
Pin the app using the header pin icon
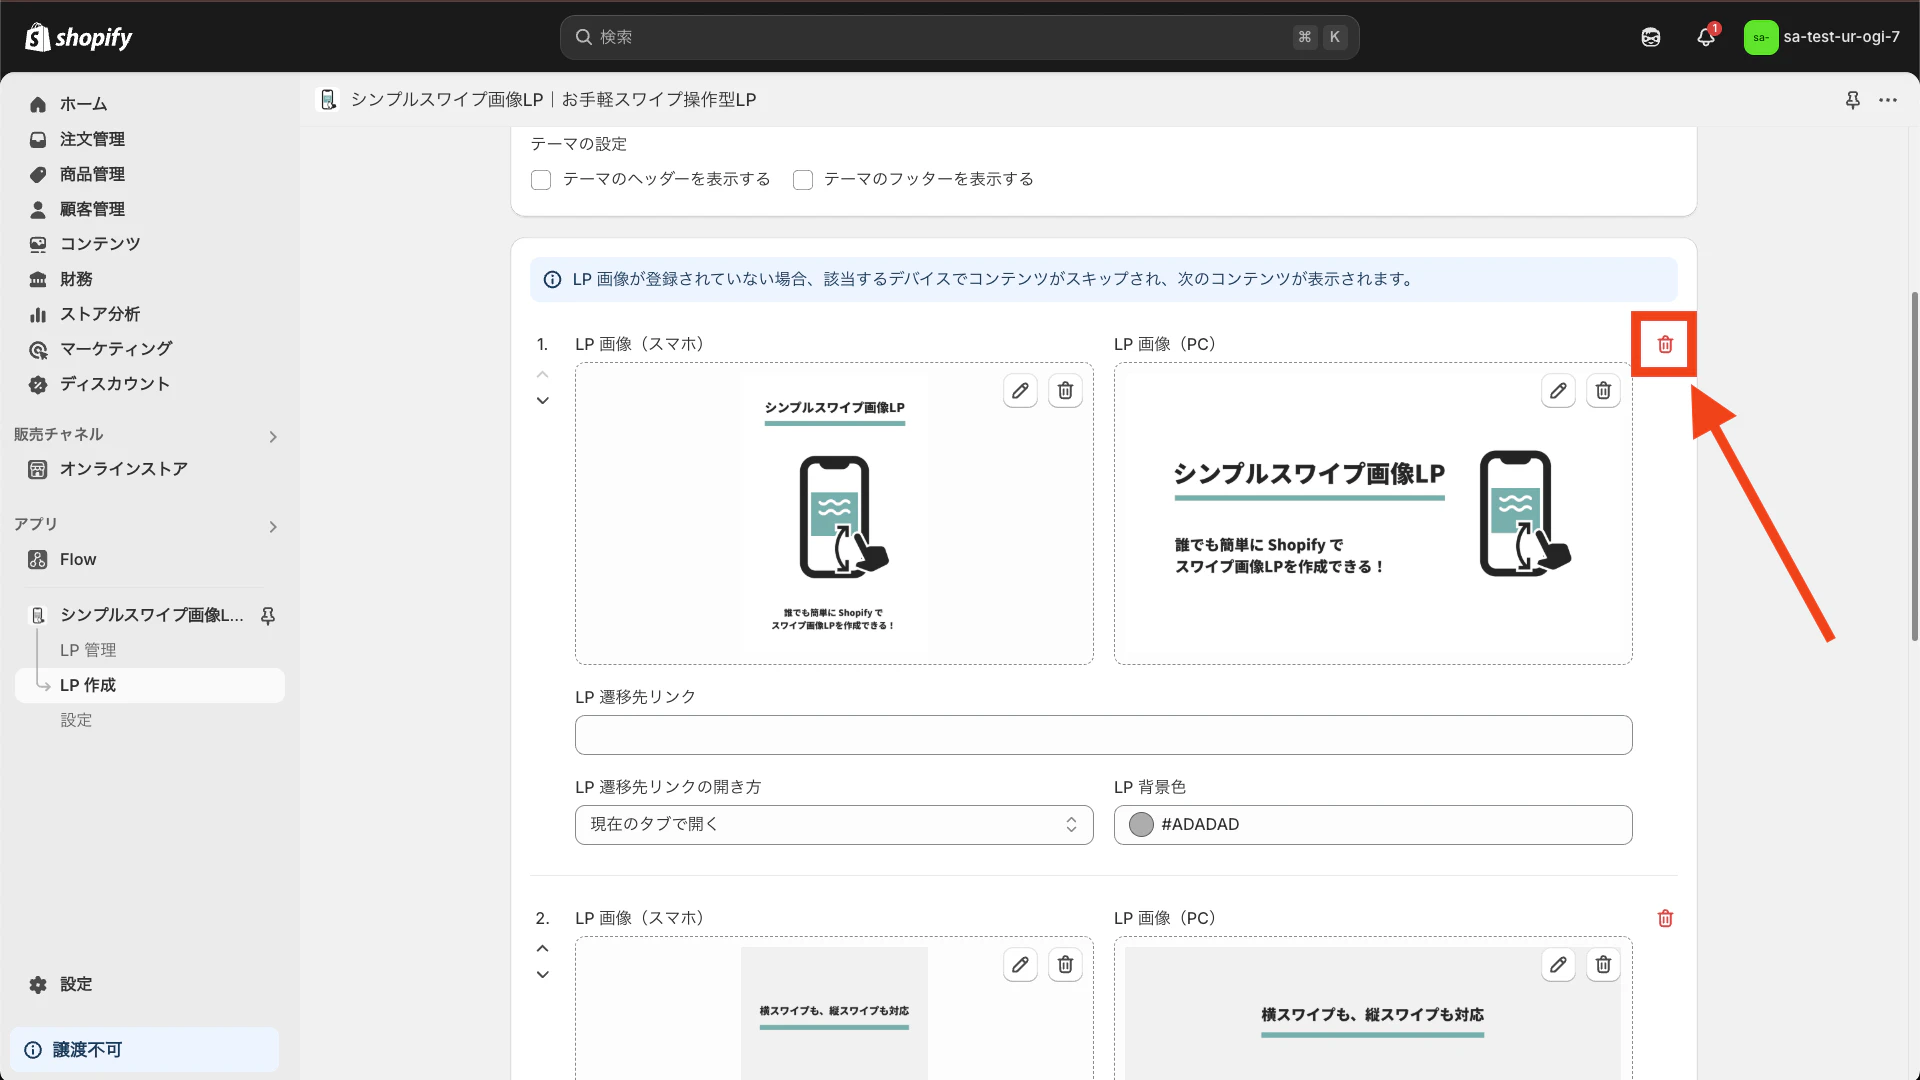click(x=1852, y=100)
